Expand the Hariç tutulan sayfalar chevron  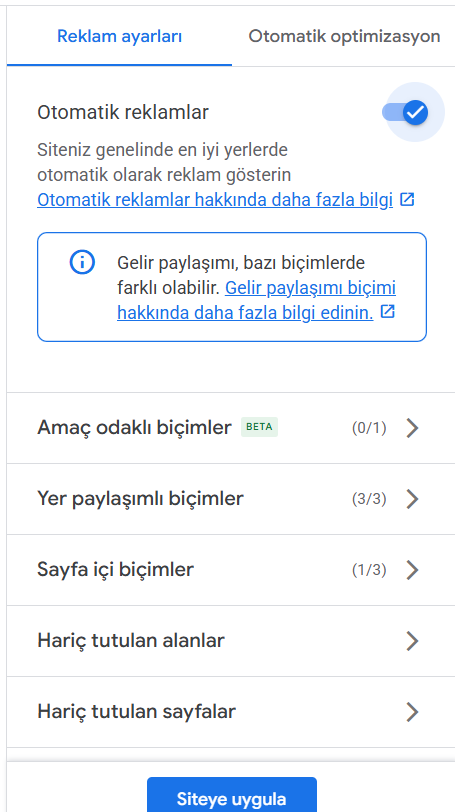412,712
